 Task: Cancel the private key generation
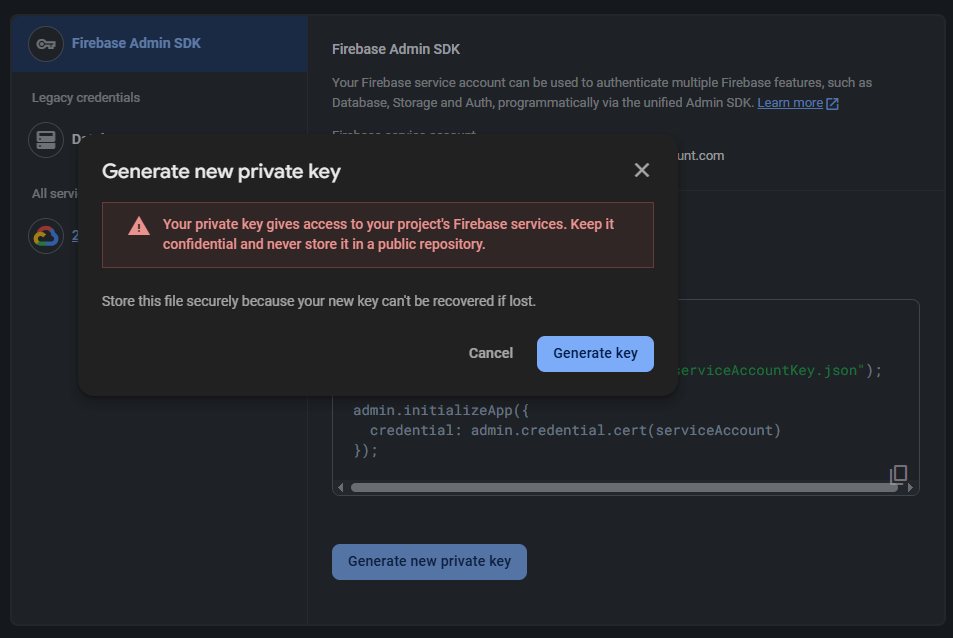[490, 354]
